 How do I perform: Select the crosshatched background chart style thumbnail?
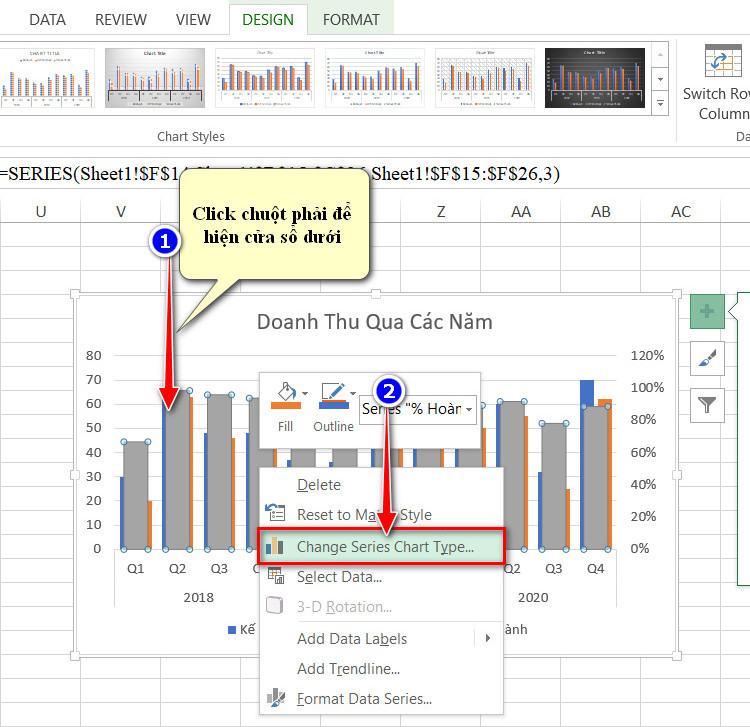click(x=485, y=78)
